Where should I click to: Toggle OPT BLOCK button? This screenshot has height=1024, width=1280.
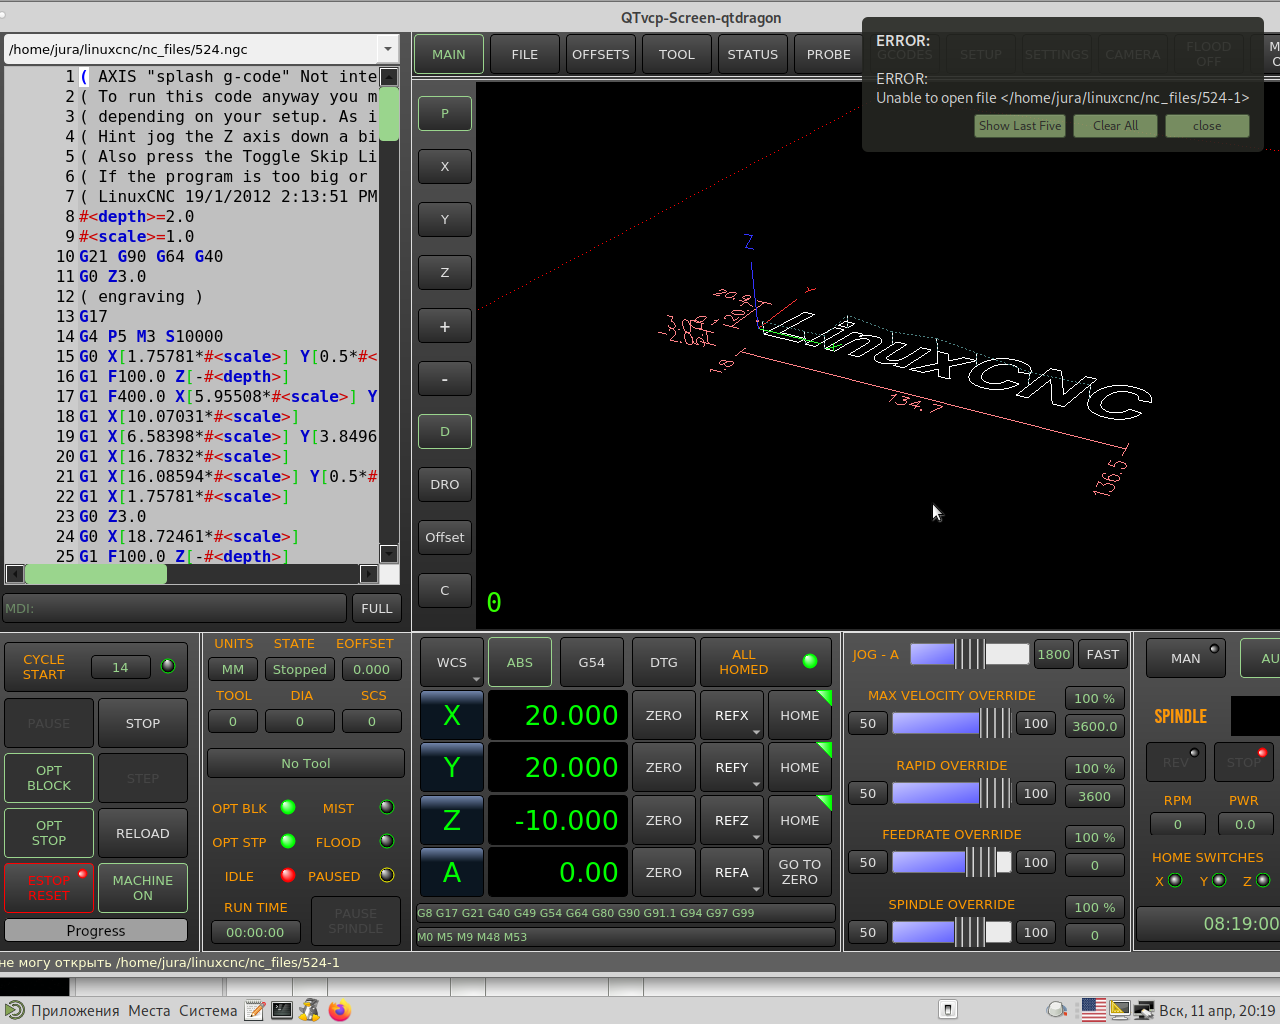[49, 778]
